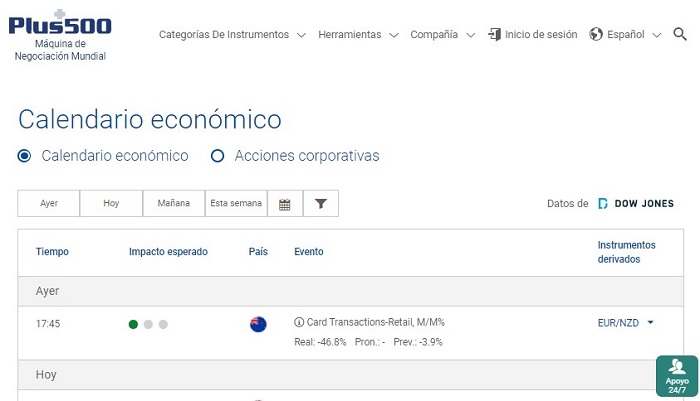700x401 pixels.
Task: Click the Ayer section header row
Action: pos(350,291)
